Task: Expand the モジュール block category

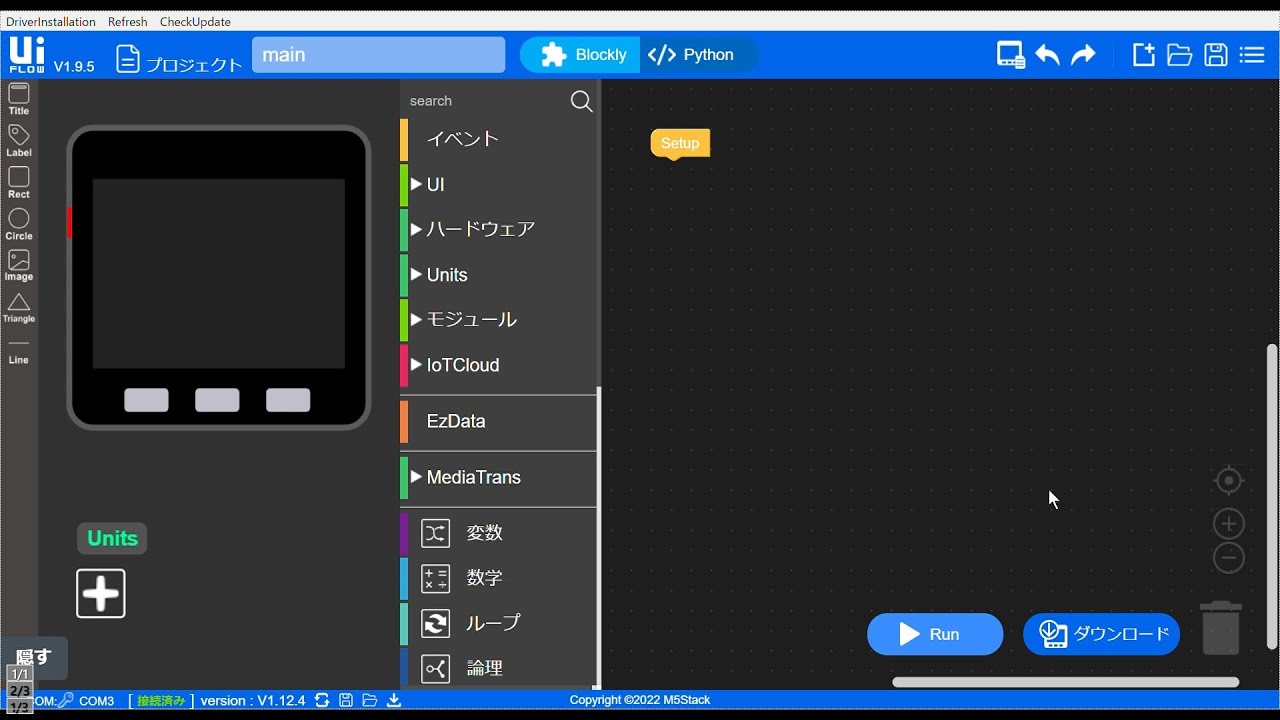Action: [x=499, y=320]
